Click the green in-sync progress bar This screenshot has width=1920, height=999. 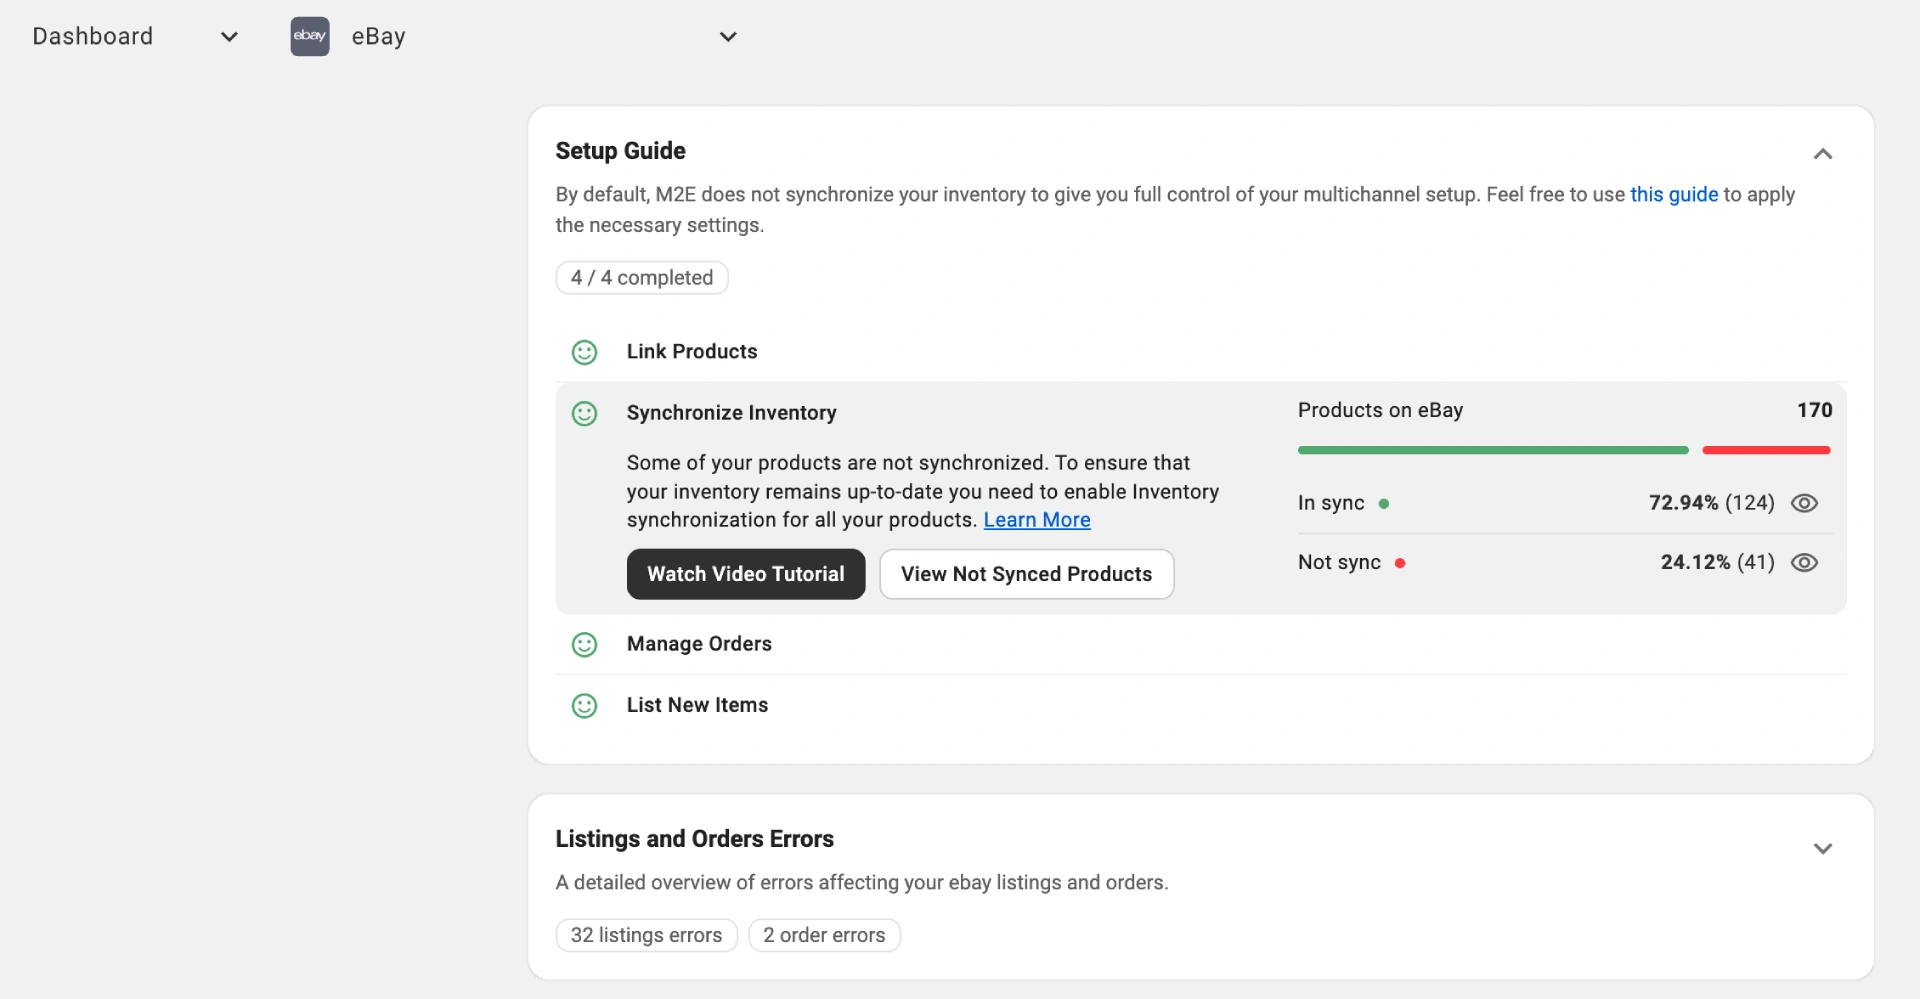[x=1492, y=451]
